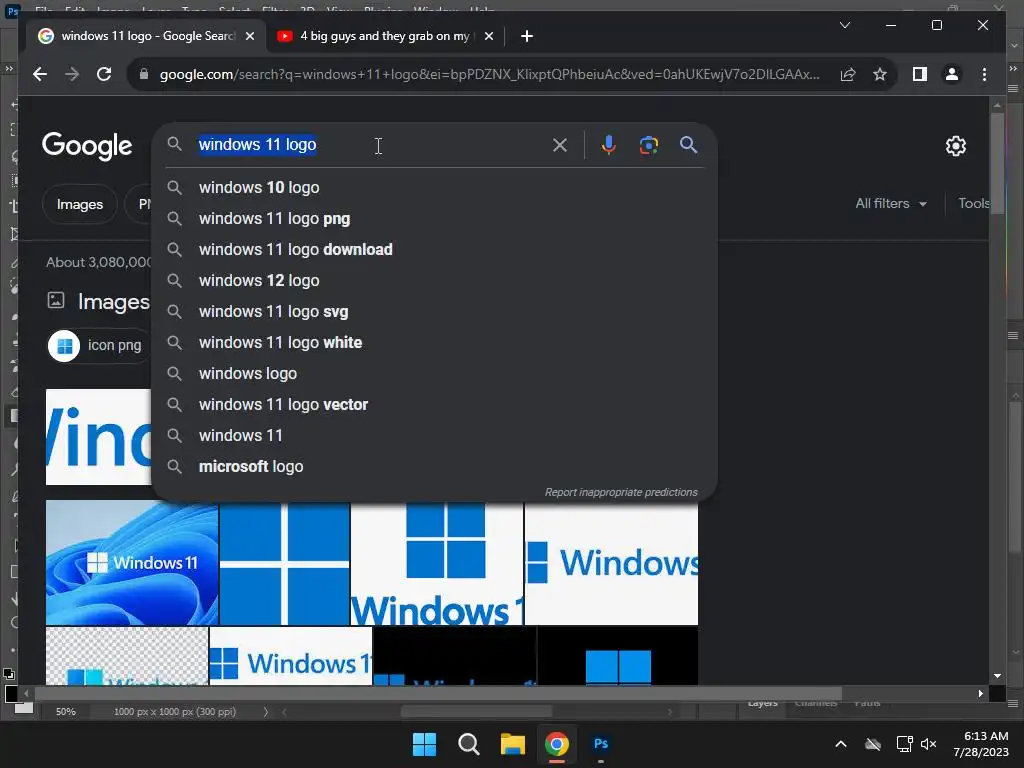
Task: Choose suggestion windows 11 logo vector
Action: (x=434, y=405)
